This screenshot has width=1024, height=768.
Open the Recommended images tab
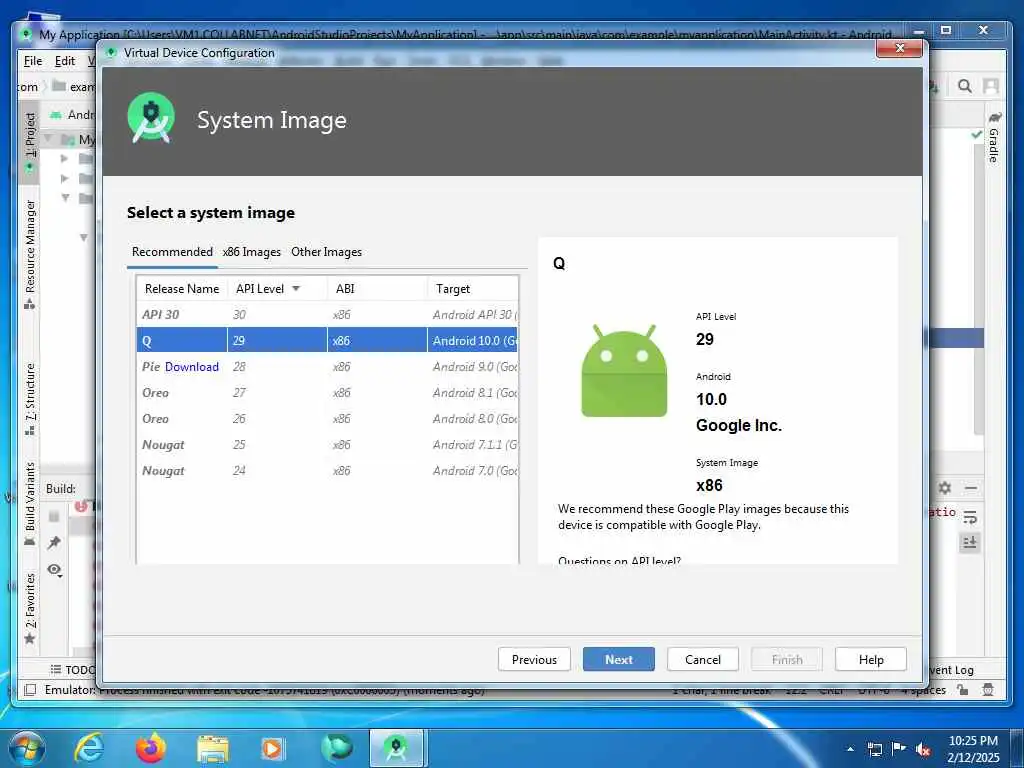point(172,252)
